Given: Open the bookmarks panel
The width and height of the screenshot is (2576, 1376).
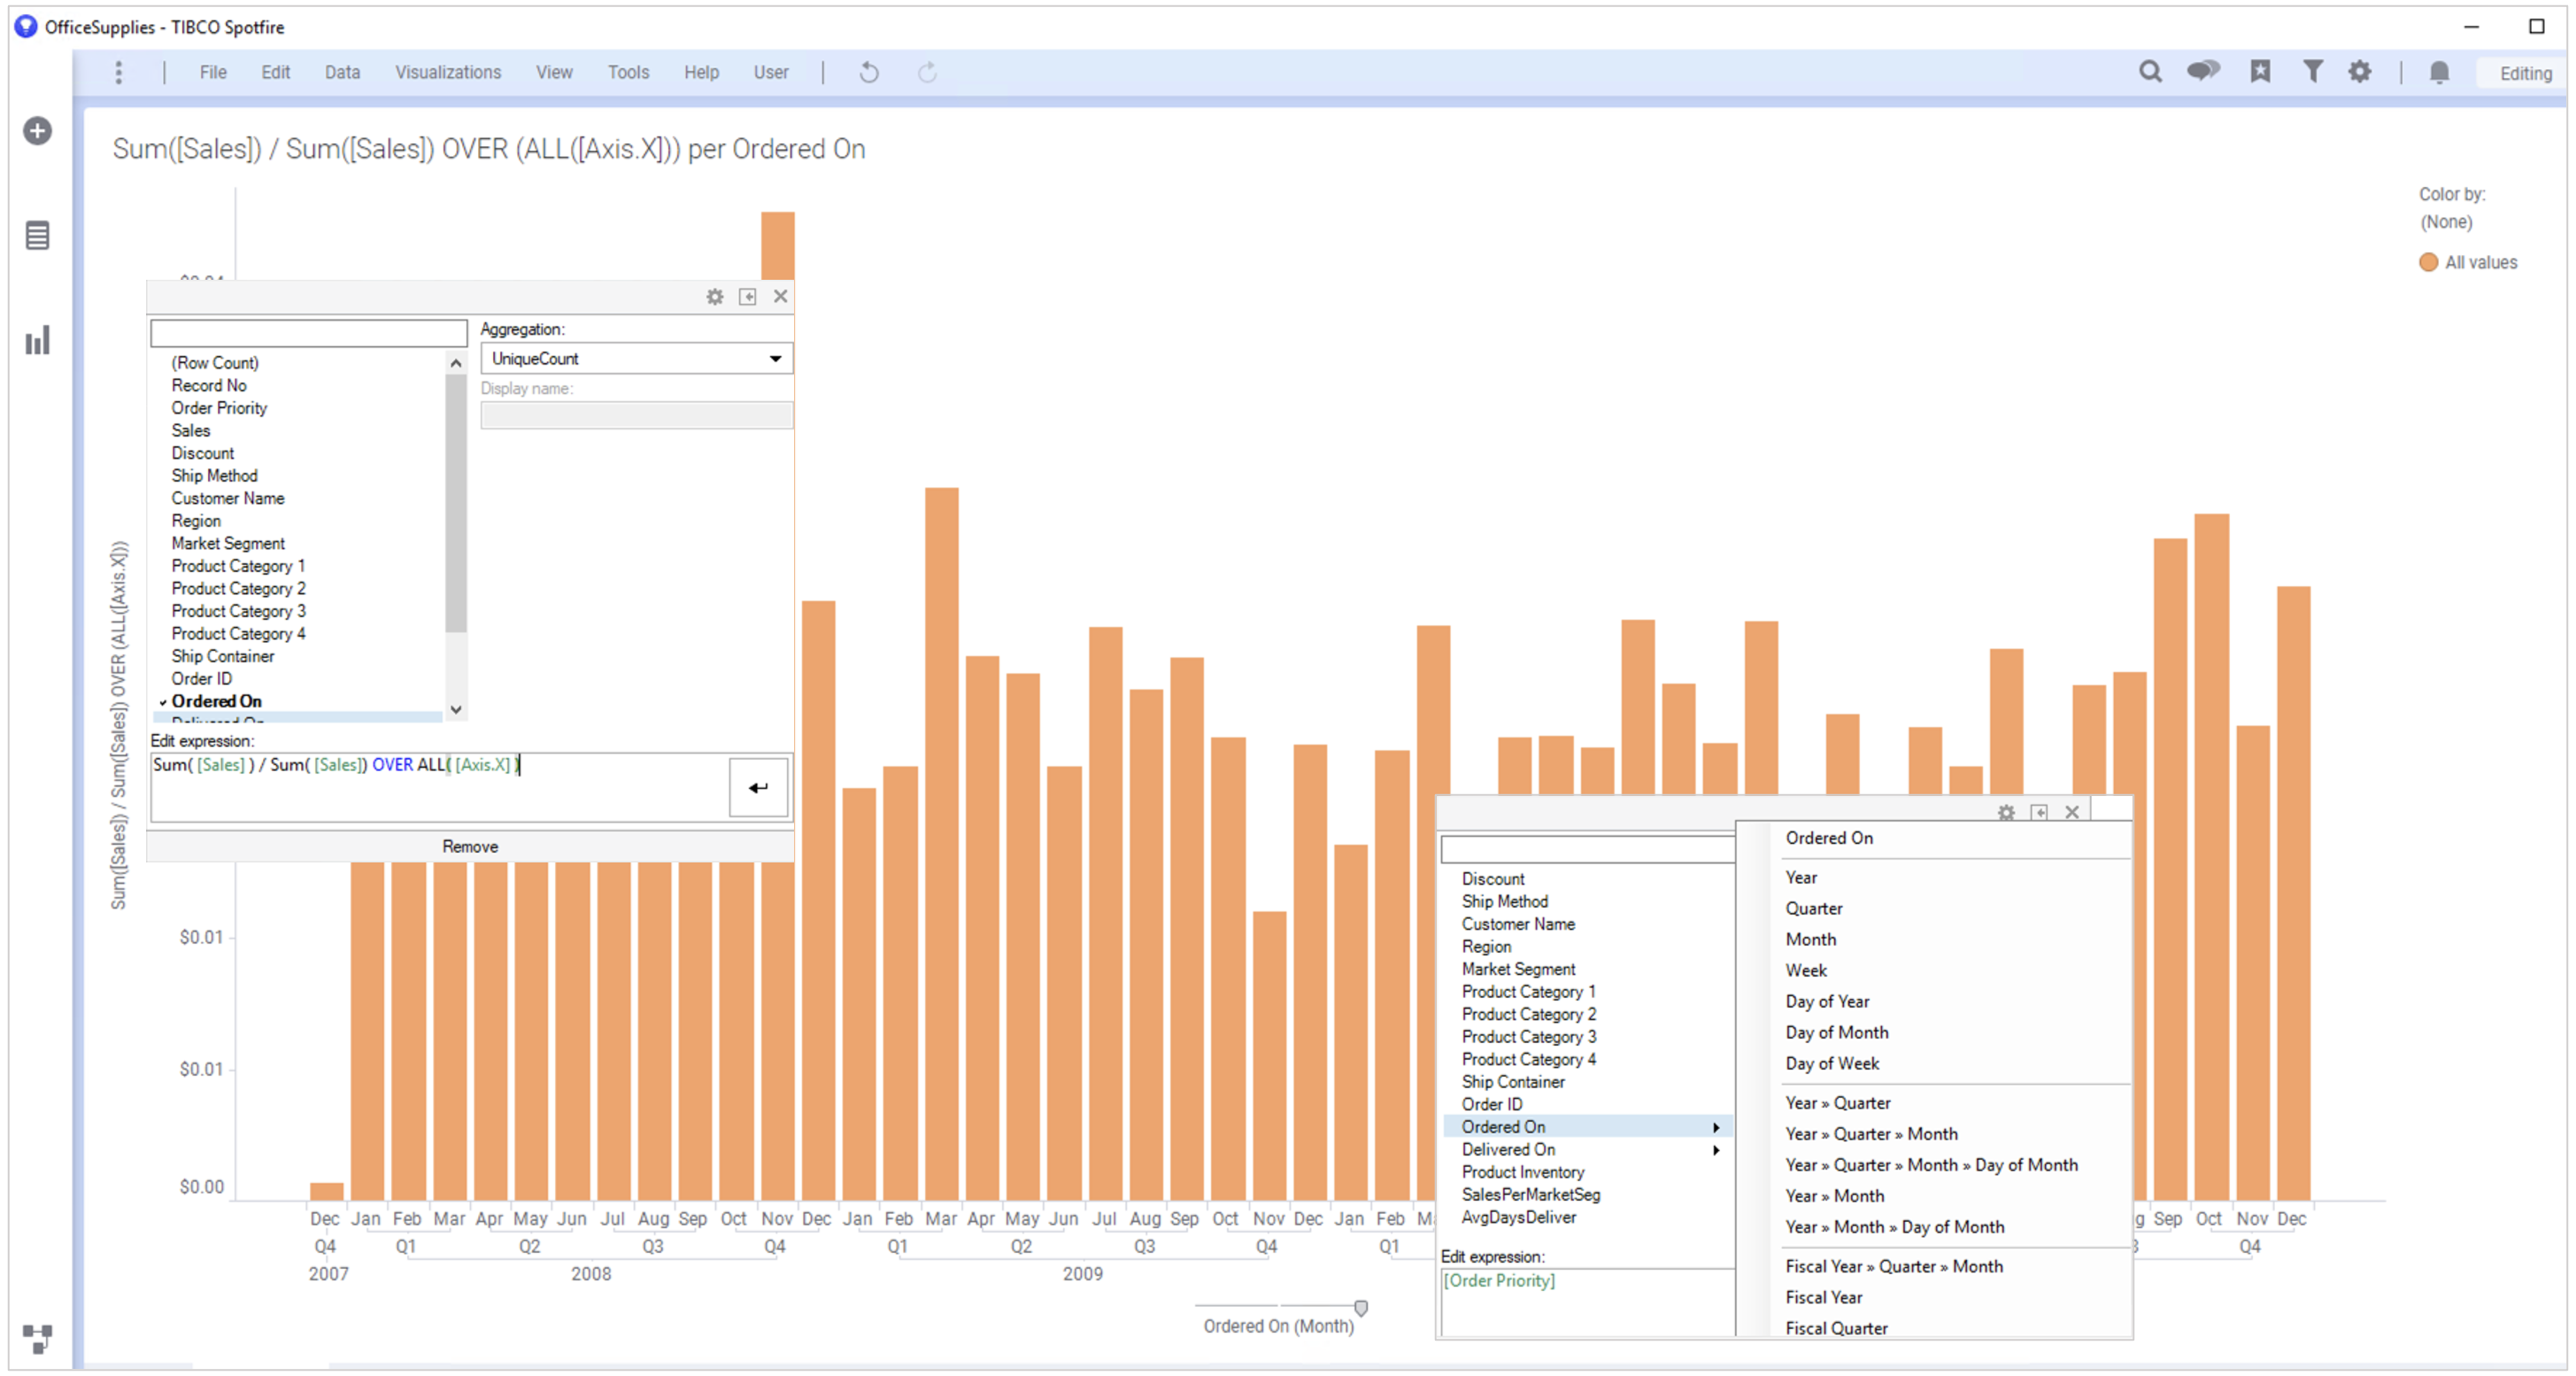Looking at the screenshot, I should [2260, 71].
